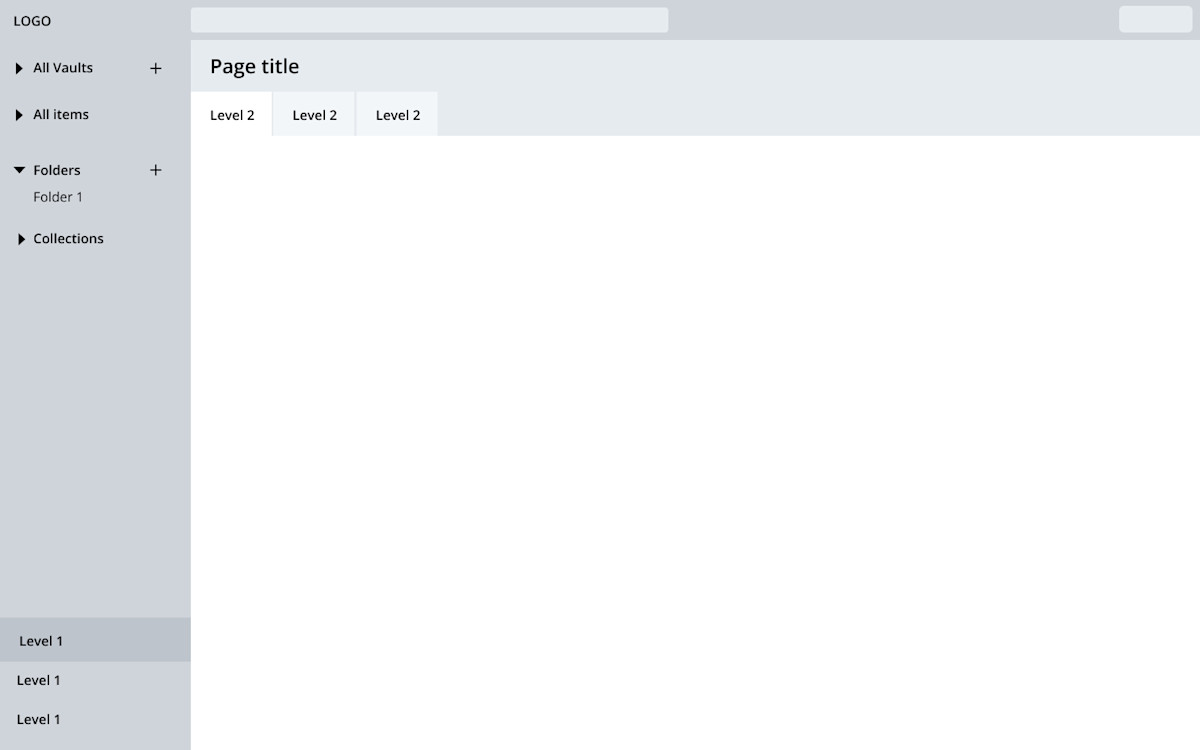Viewport: 1200px width, 750px height.
Task: Open the bottom Level 1 navigation item
Action: click(39, 719)
